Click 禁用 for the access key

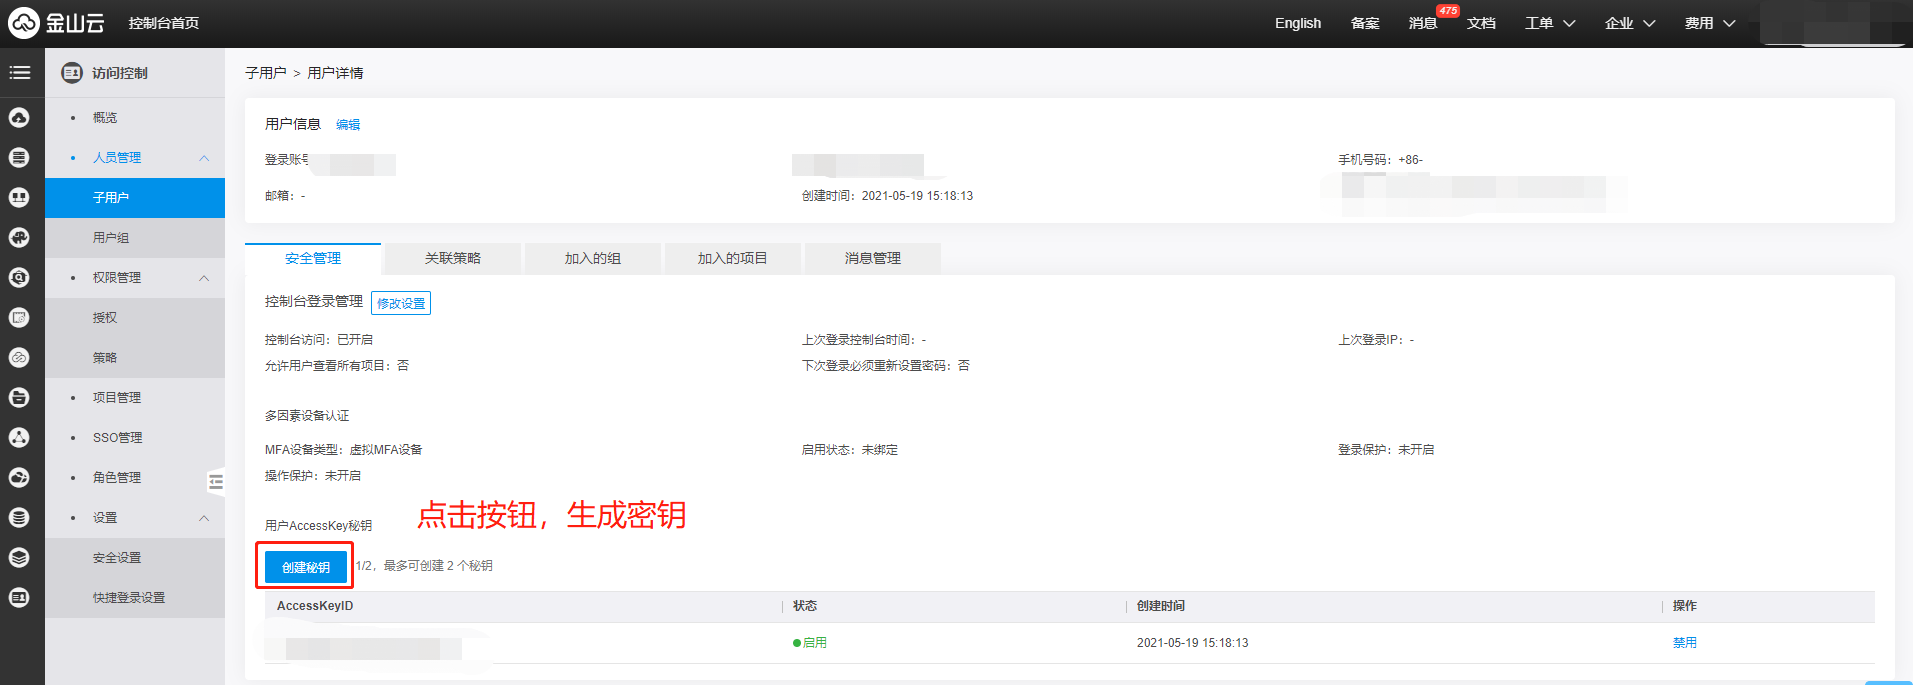1685,643
